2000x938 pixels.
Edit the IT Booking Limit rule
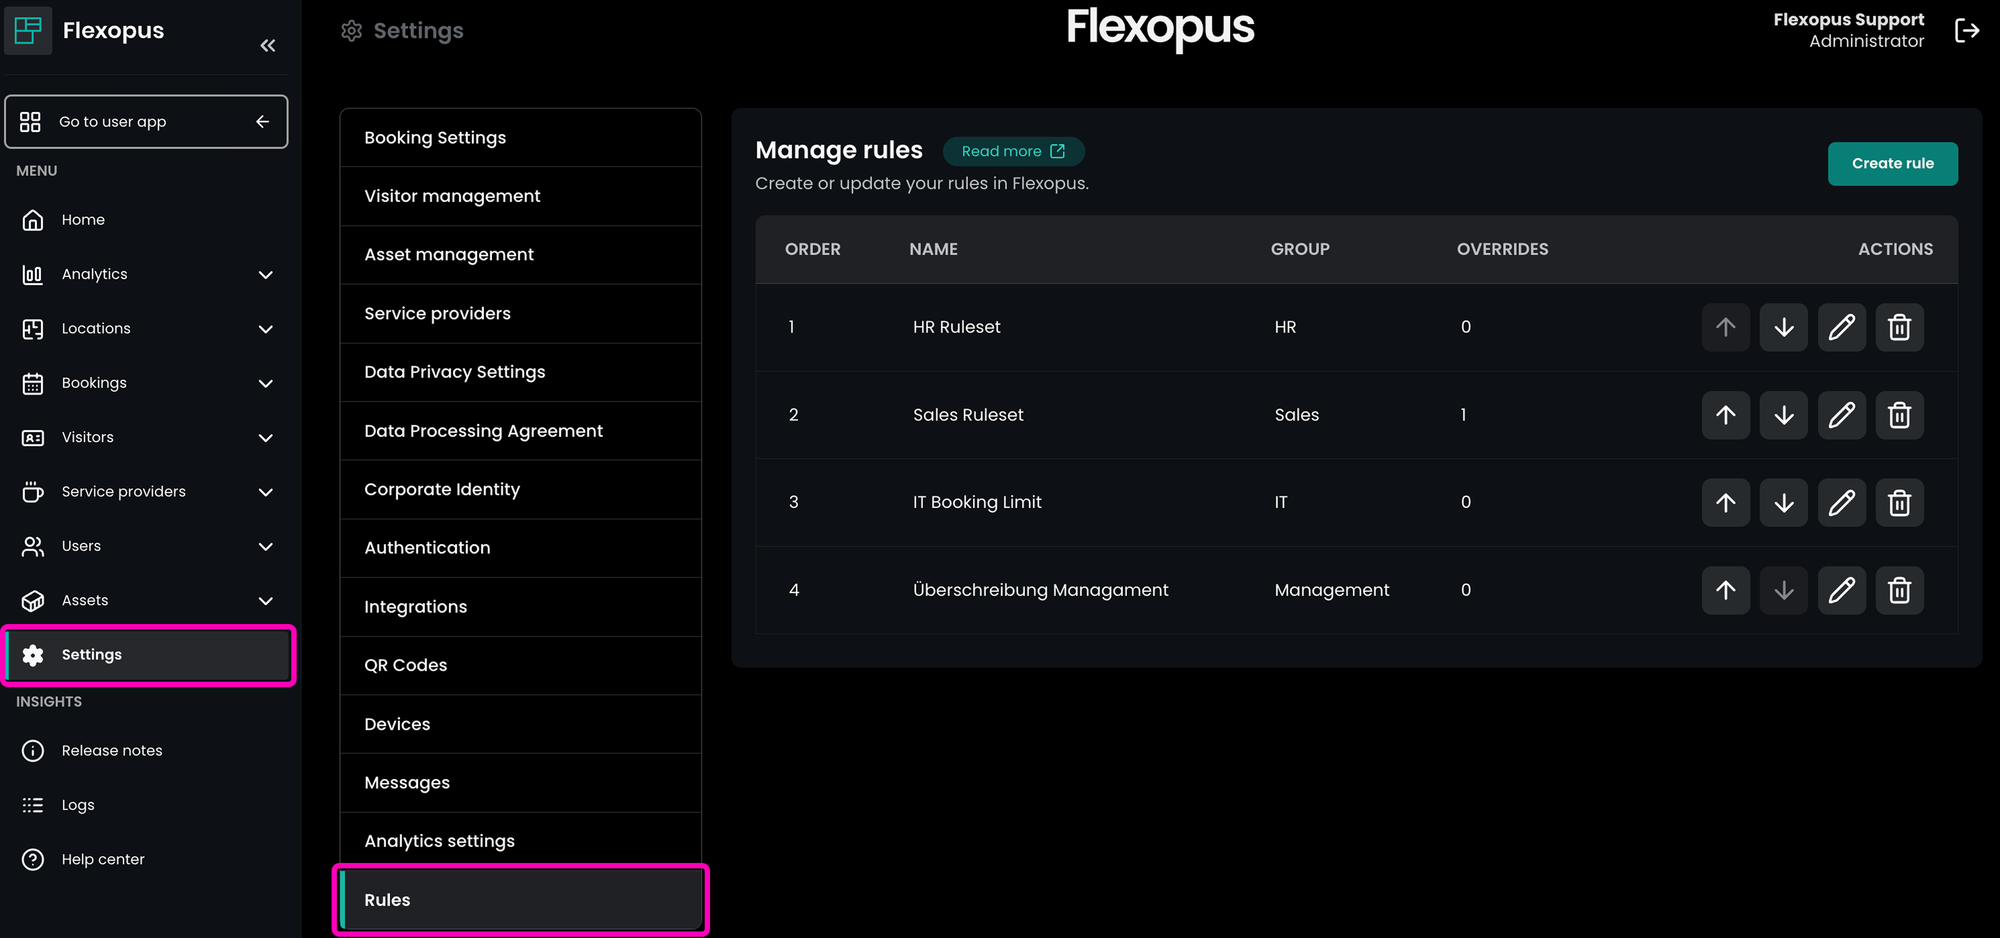tap(1841, 502)
